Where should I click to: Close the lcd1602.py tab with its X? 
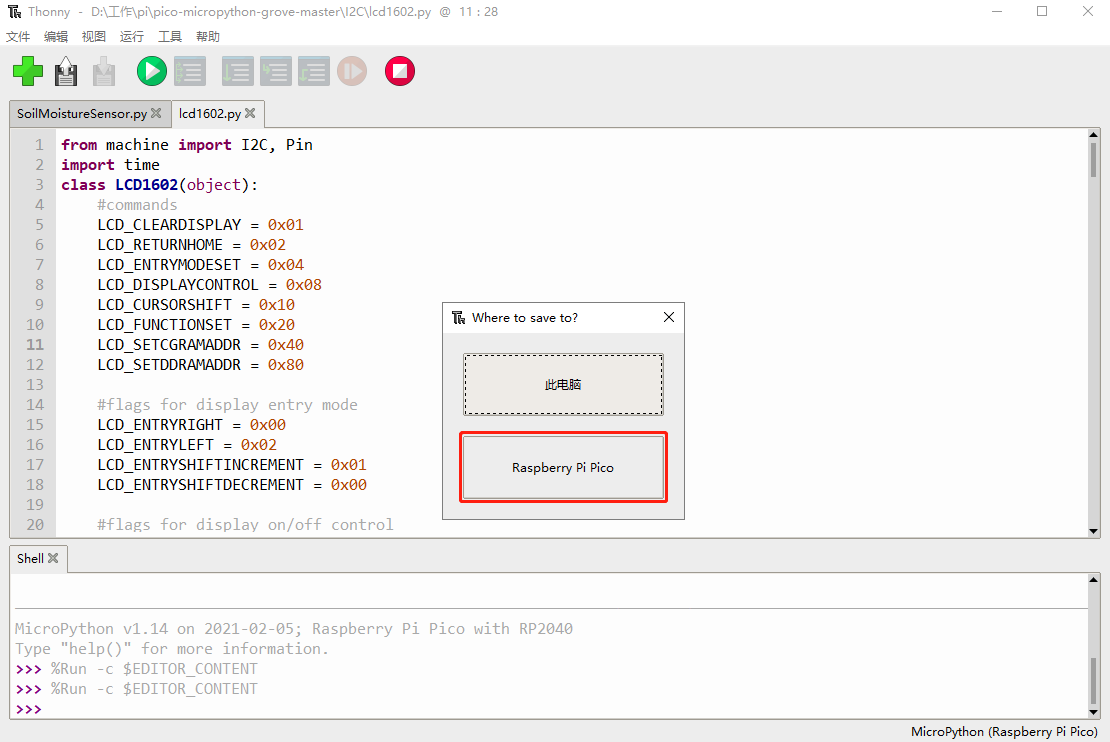[250, 113]
